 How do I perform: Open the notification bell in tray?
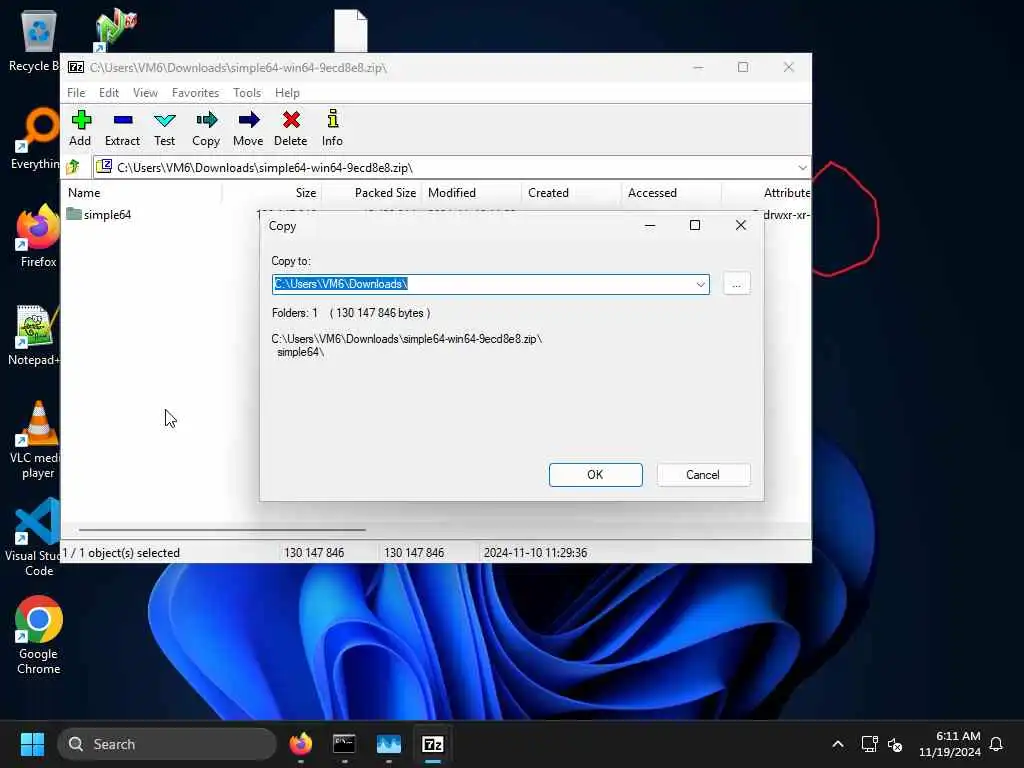[996, 744]
